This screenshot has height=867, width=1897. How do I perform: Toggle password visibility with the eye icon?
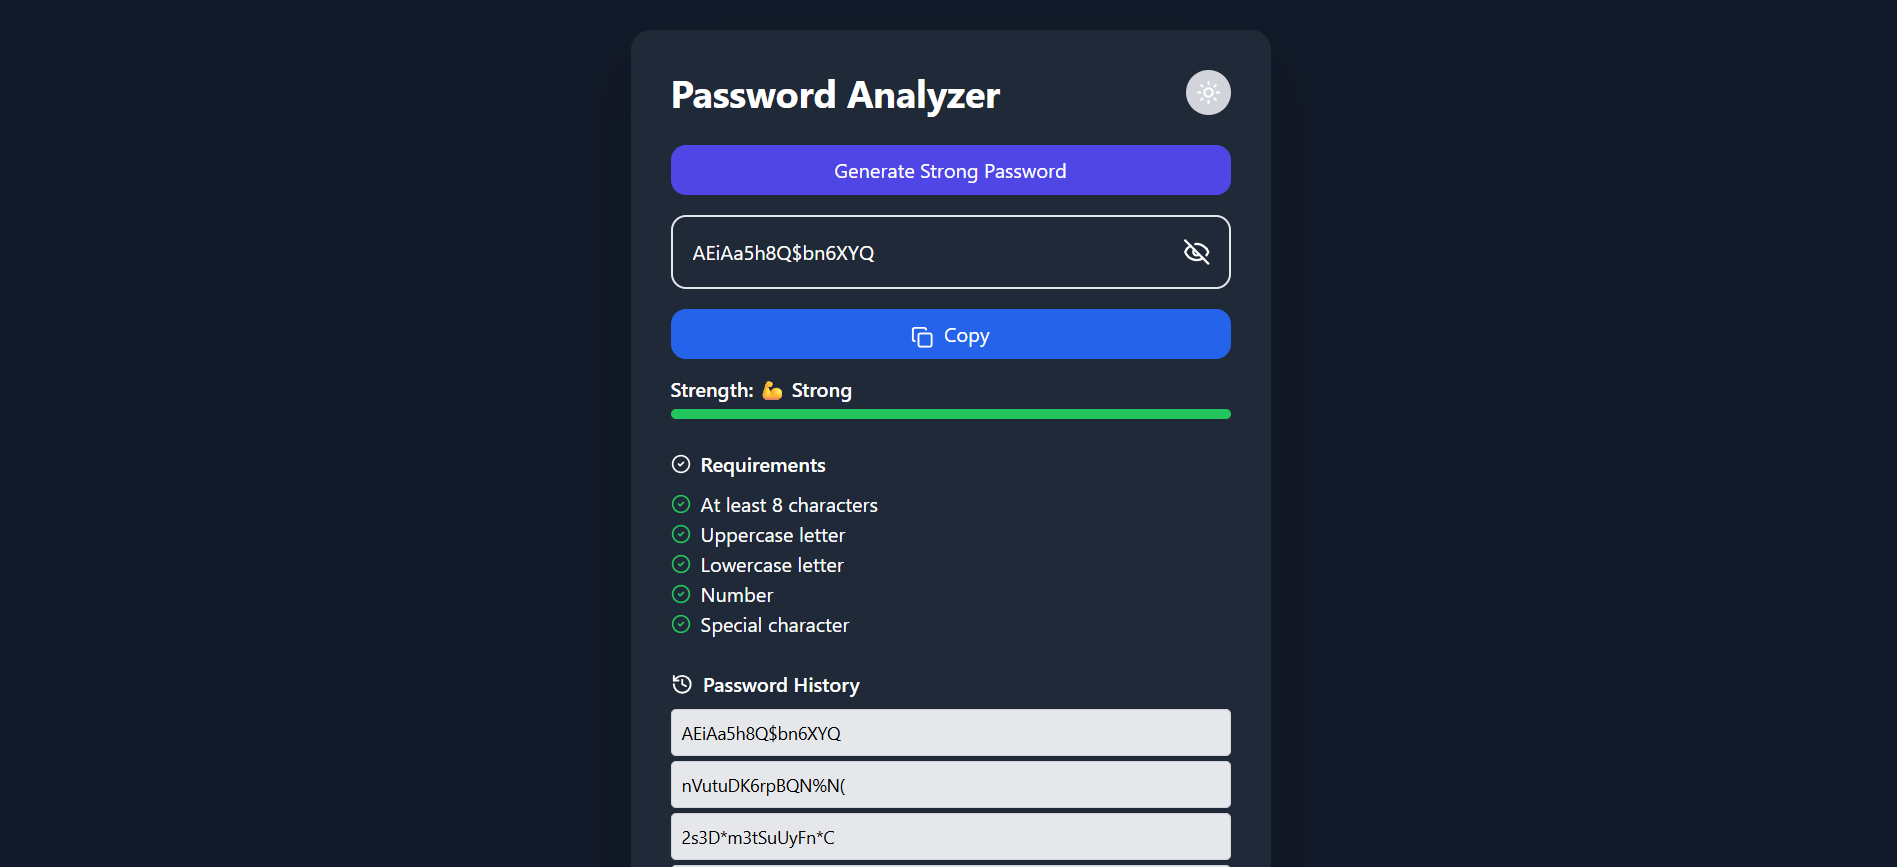pos(1196,252)
